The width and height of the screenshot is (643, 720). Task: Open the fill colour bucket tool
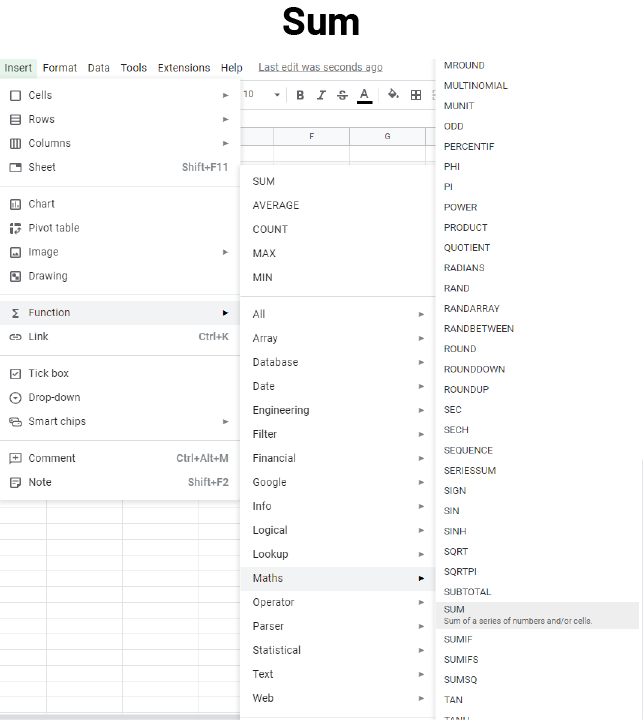pyautogui.click(x=393, y=95)
